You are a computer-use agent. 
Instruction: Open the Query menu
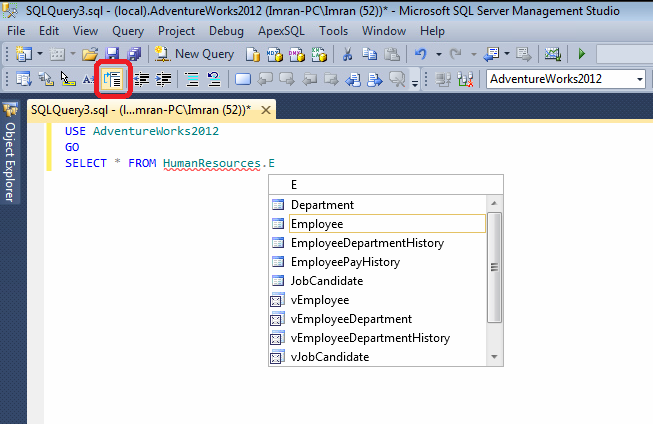[127, 31]
